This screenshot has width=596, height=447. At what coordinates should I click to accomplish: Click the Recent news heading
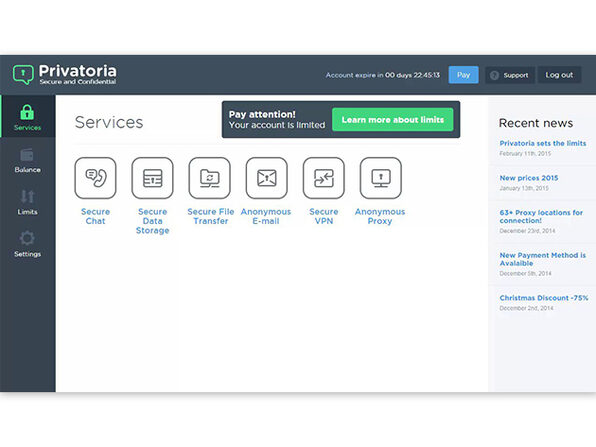click(x=536, y=123)
